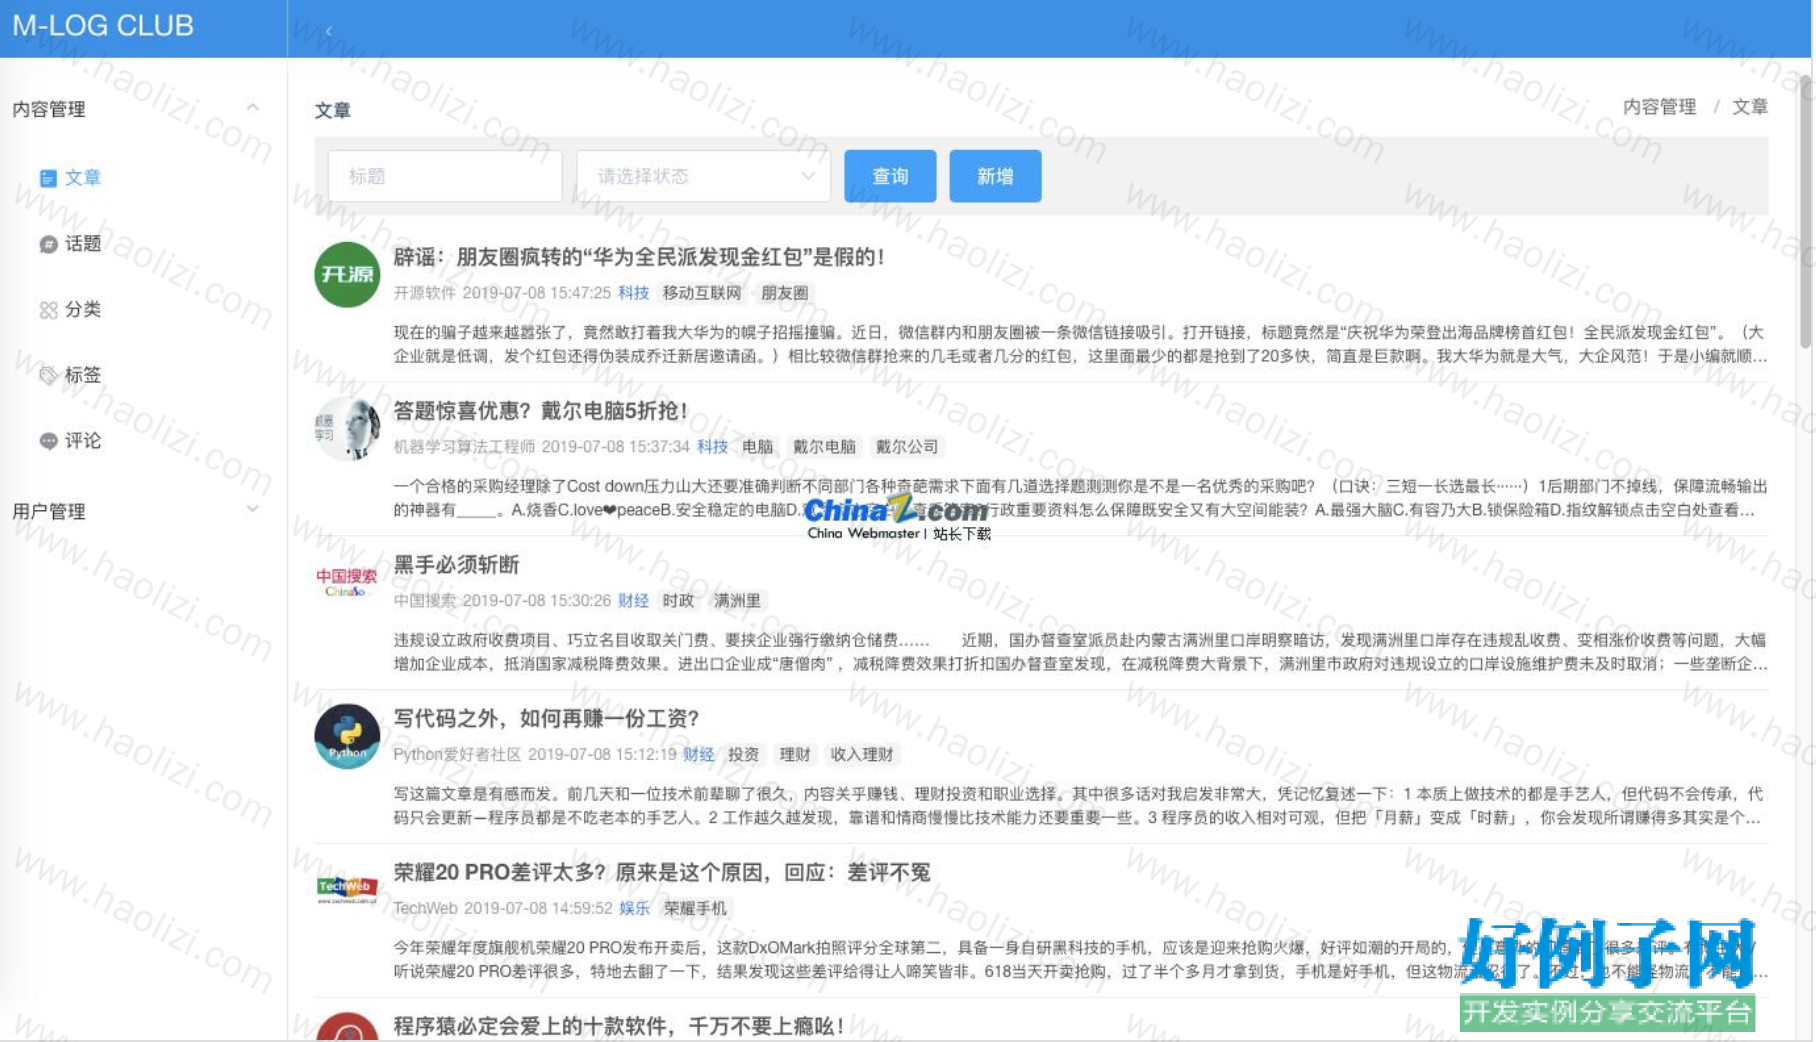
Task: Open article 答题惊喜优惠？戴尔电脑5折抢 title
Action: pyautogui.click(x=540, y=411)
